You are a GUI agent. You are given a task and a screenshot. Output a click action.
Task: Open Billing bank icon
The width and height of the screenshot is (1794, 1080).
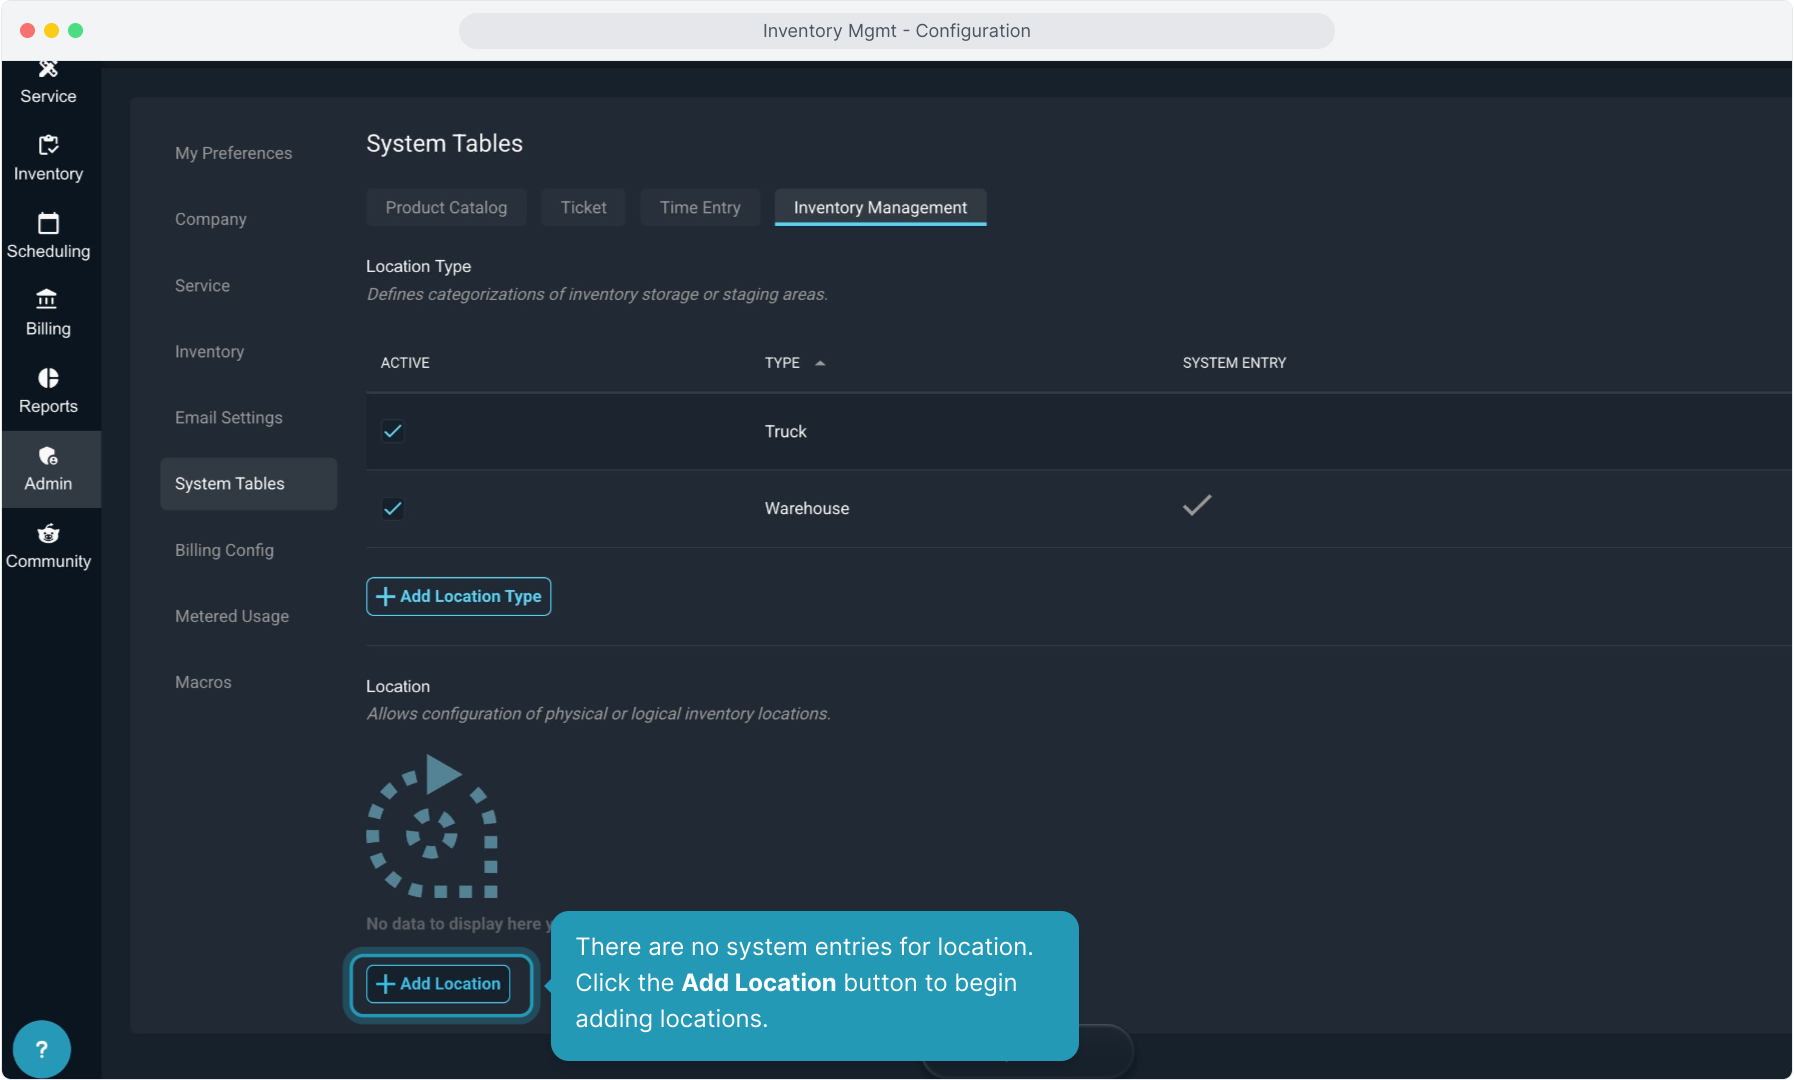click(48, 300)
